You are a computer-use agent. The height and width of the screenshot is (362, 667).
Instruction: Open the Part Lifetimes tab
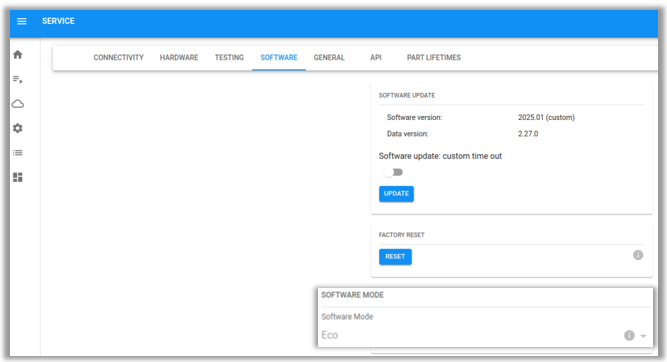click(434, 57)
